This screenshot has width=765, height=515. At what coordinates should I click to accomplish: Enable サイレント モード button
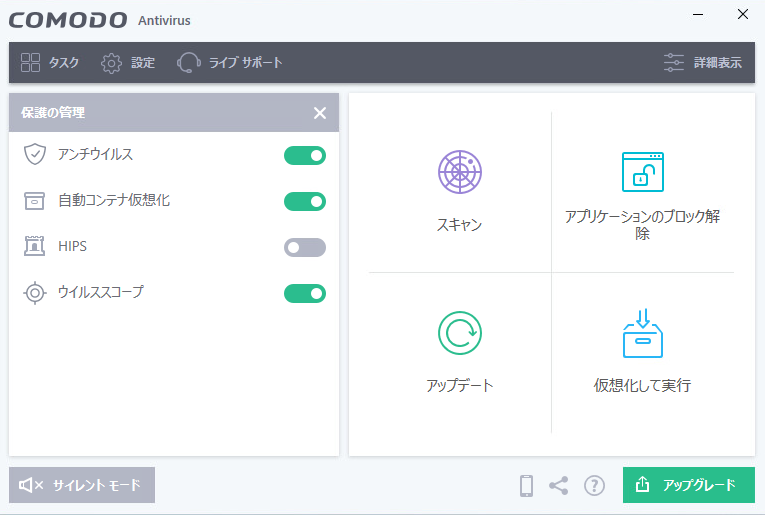point(82,485)
